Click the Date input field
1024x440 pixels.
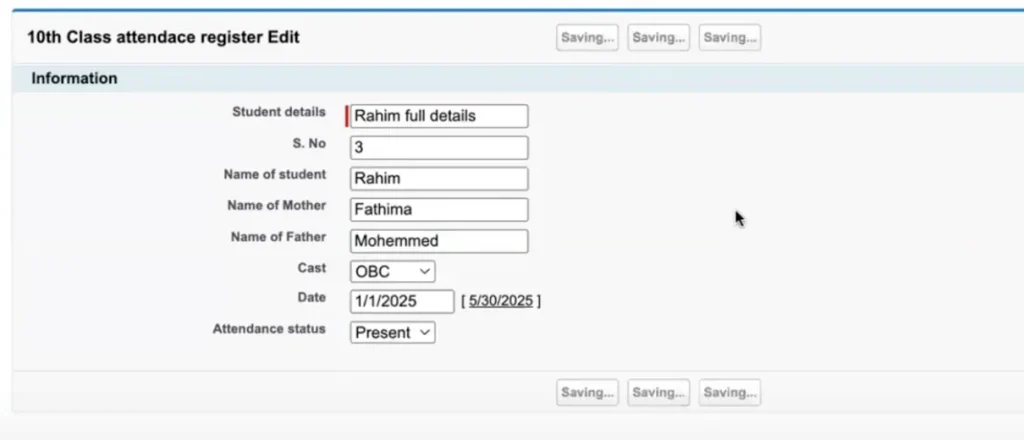point(402,302)
